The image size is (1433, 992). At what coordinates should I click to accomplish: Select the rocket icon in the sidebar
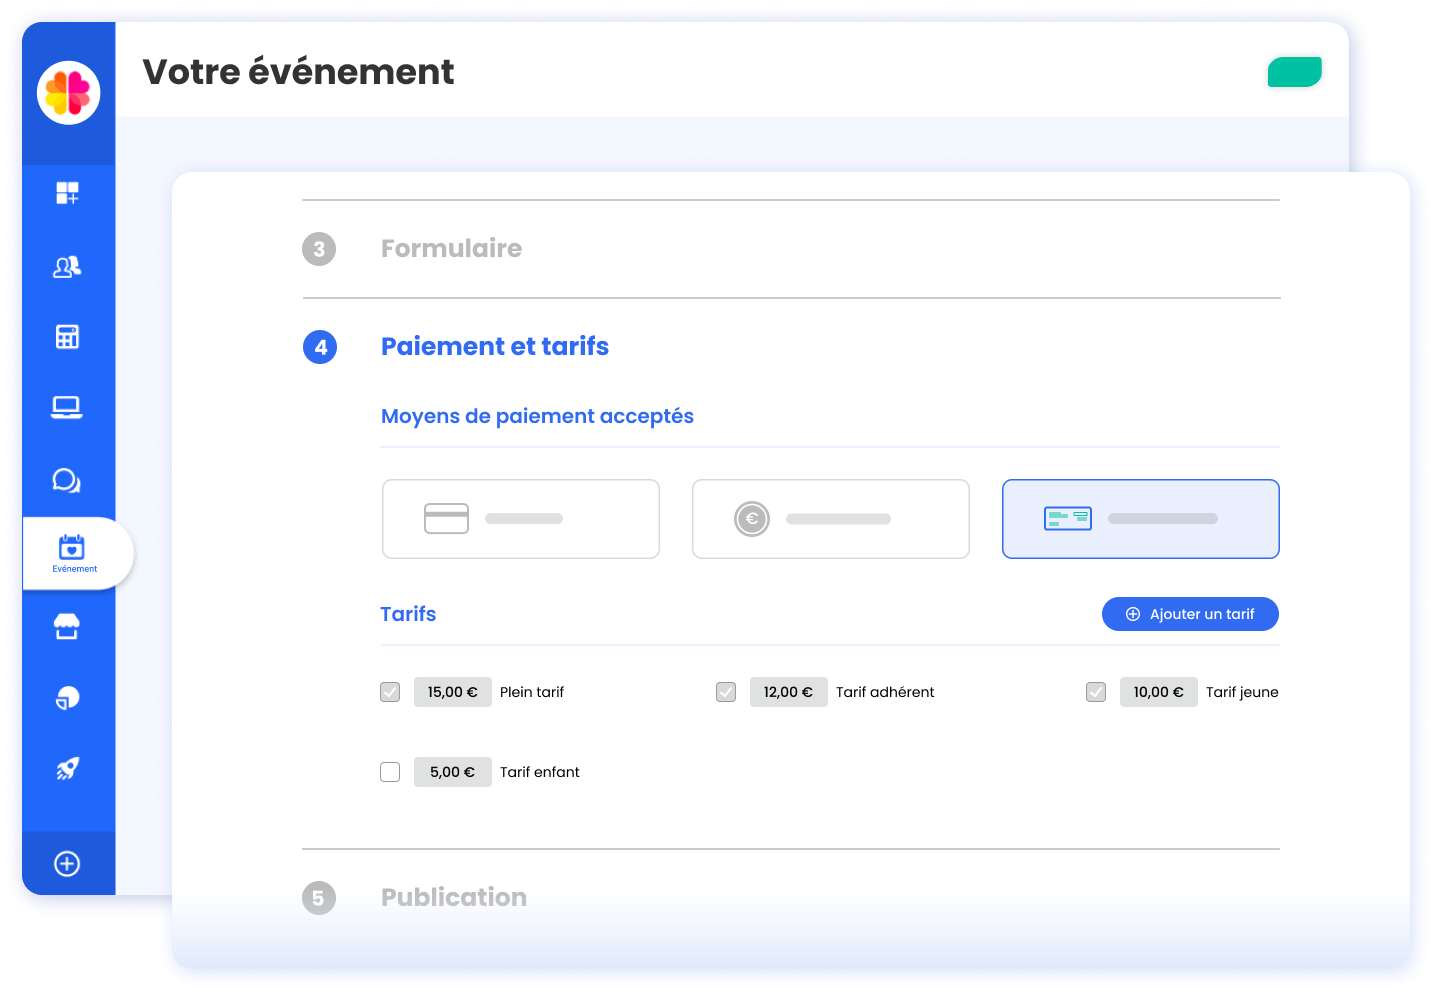(x=67, y=768)
